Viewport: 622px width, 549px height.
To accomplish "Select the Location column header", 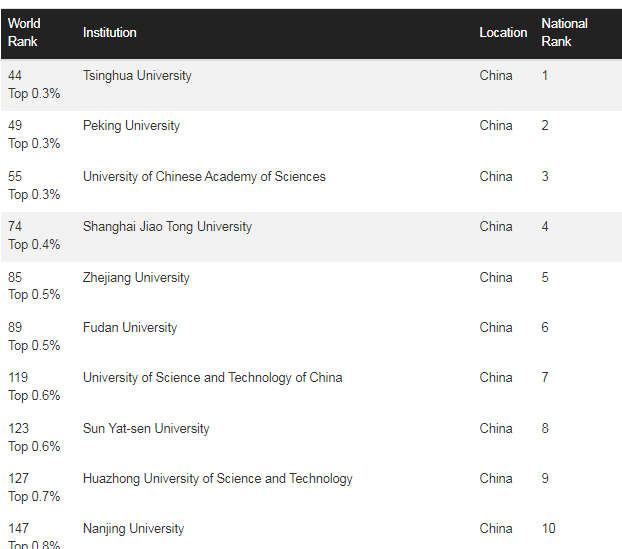I will pos(503,32).
